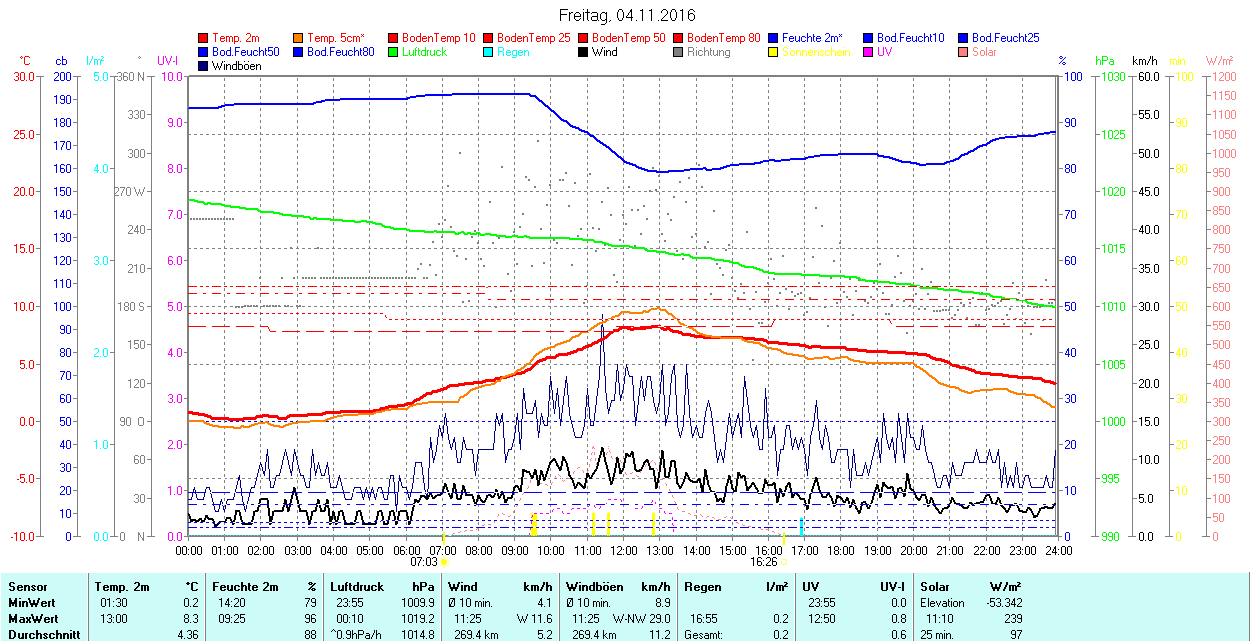Select the BodenTemp 50 legend label
Viewport: 1250px width, 641px height.
pos(629,38)
